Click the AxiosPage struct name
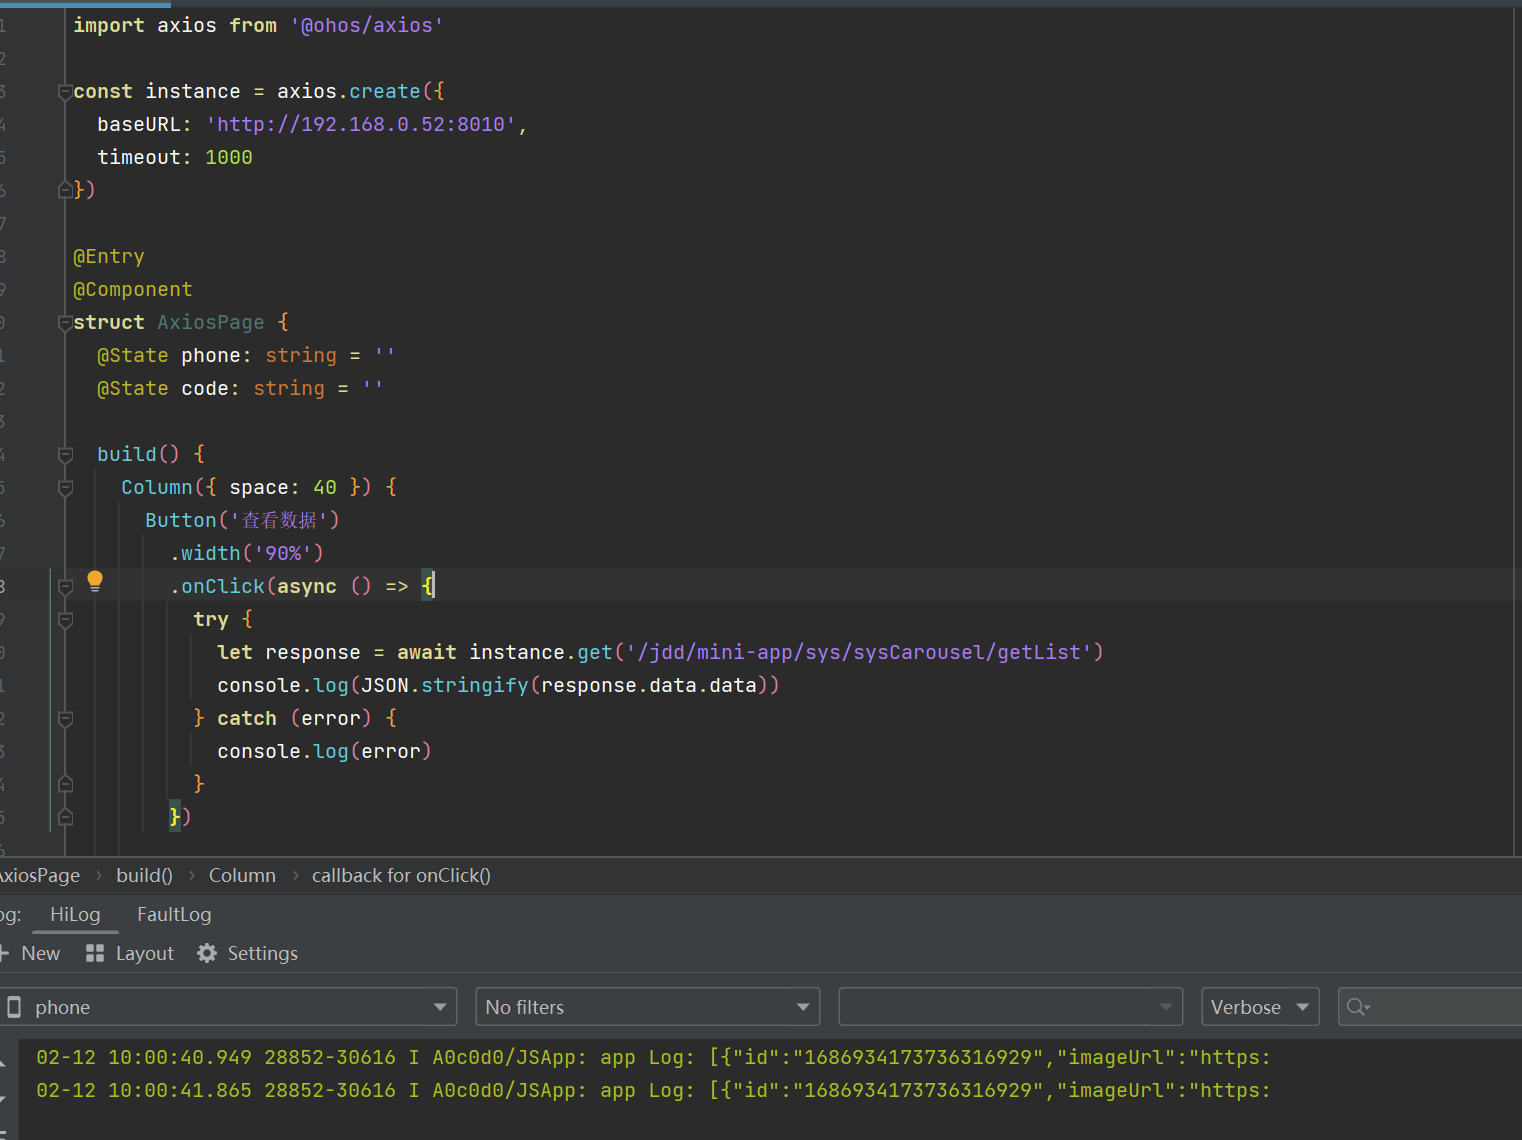The width and height of the screenshot is (1522, 1140). (x=211, y=322)
